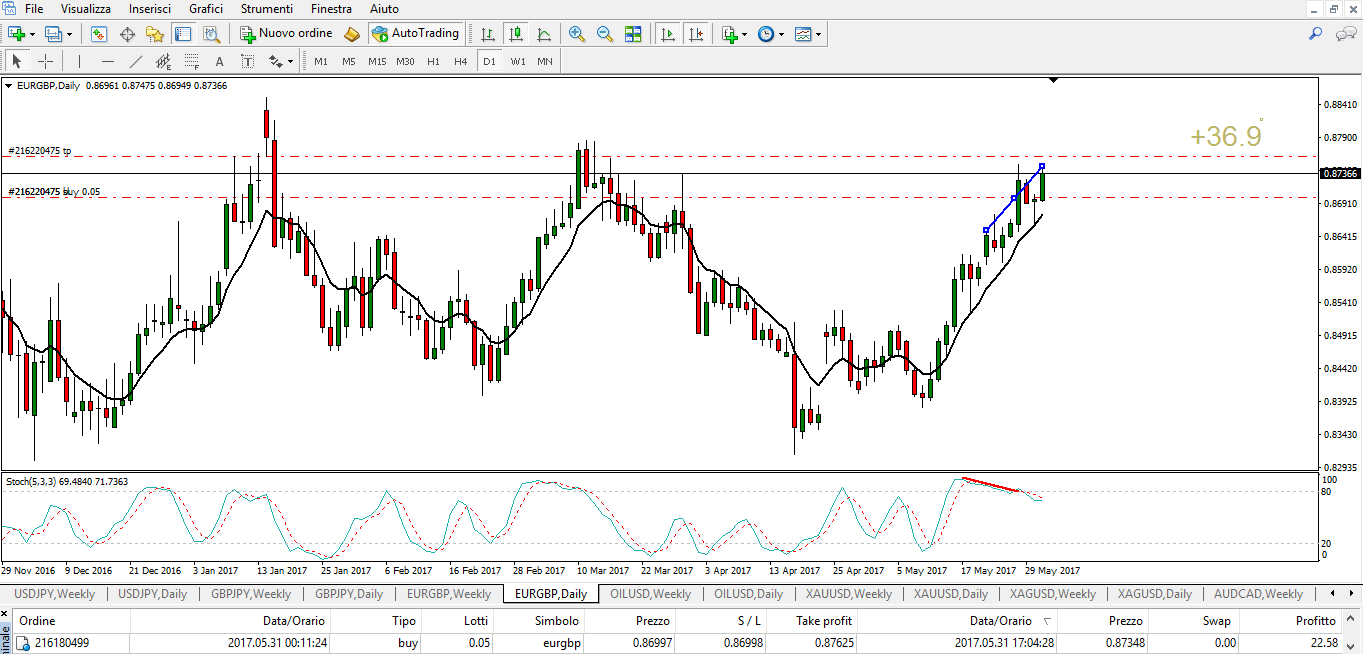This screenshot has width=1363, height=654.
Task: Select the Fibonacci Retracement tool
Action: click(192, 61)
